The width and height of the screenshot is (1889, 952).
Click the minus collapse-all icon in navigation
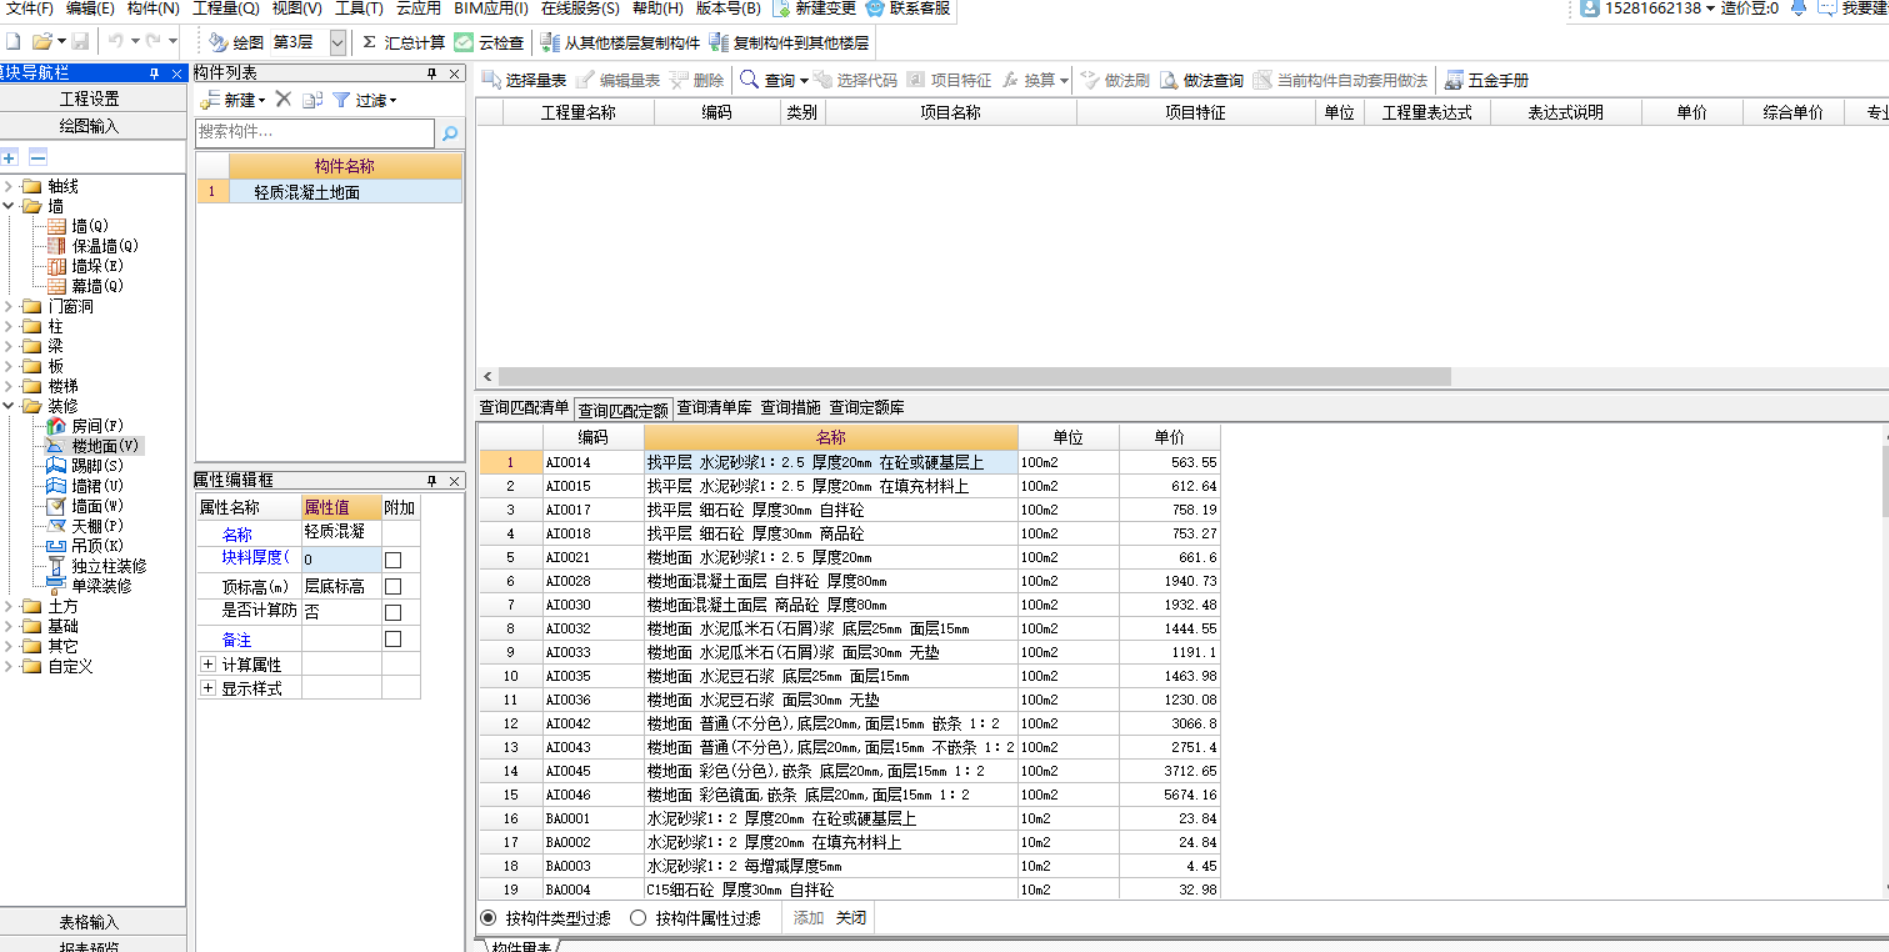38,157
